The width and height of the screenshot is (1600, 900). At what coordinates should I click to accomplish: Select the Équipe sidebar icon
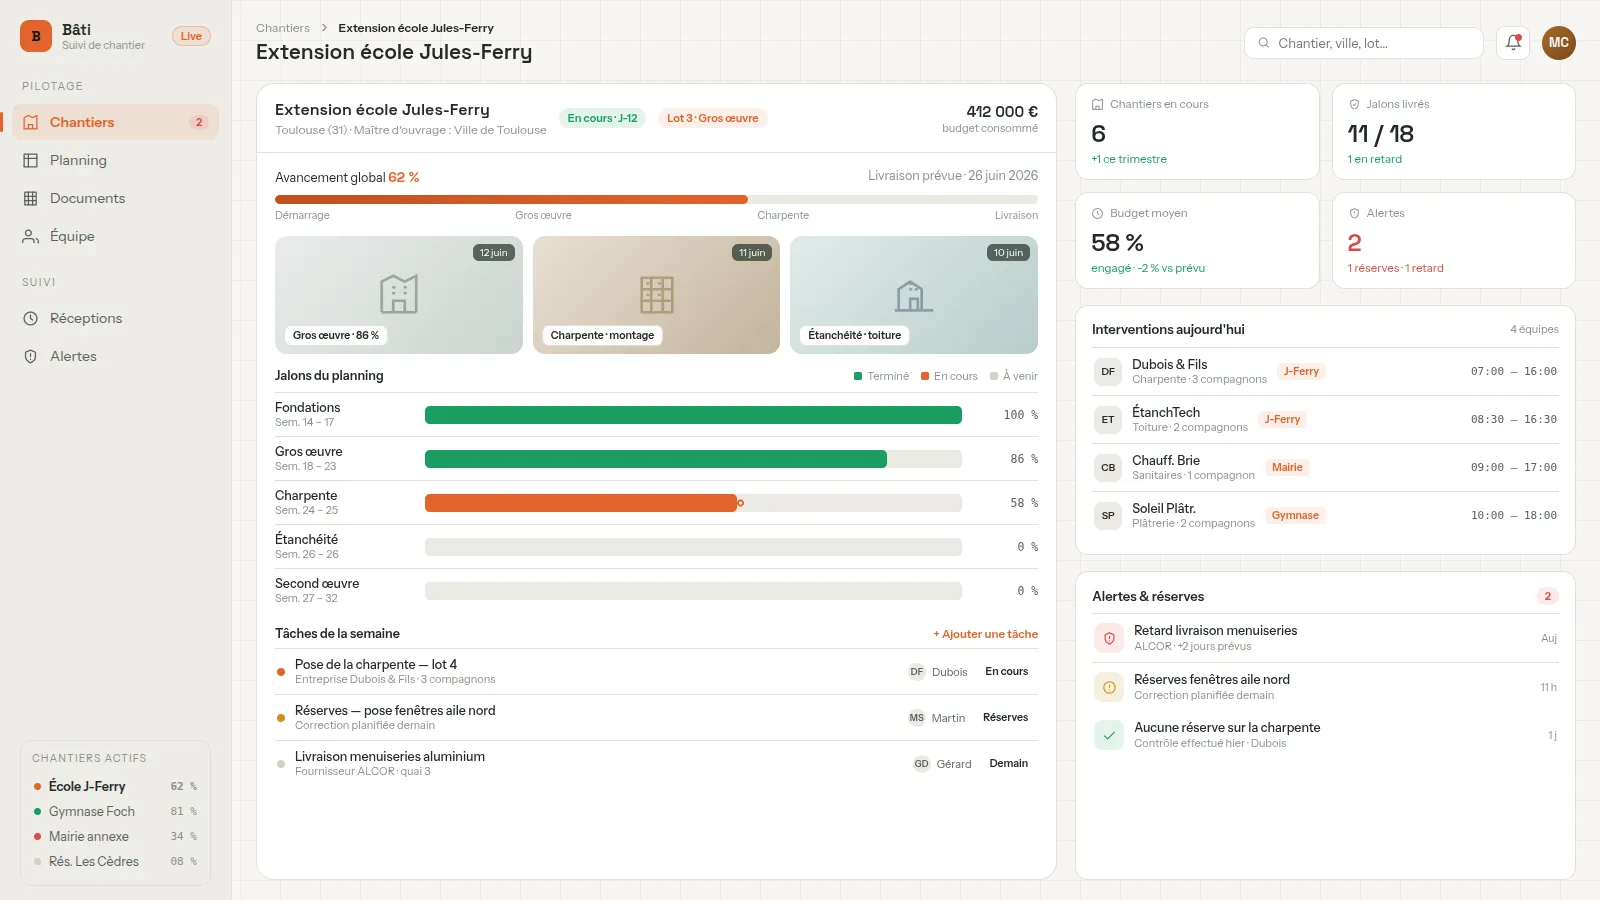point(31,236)
